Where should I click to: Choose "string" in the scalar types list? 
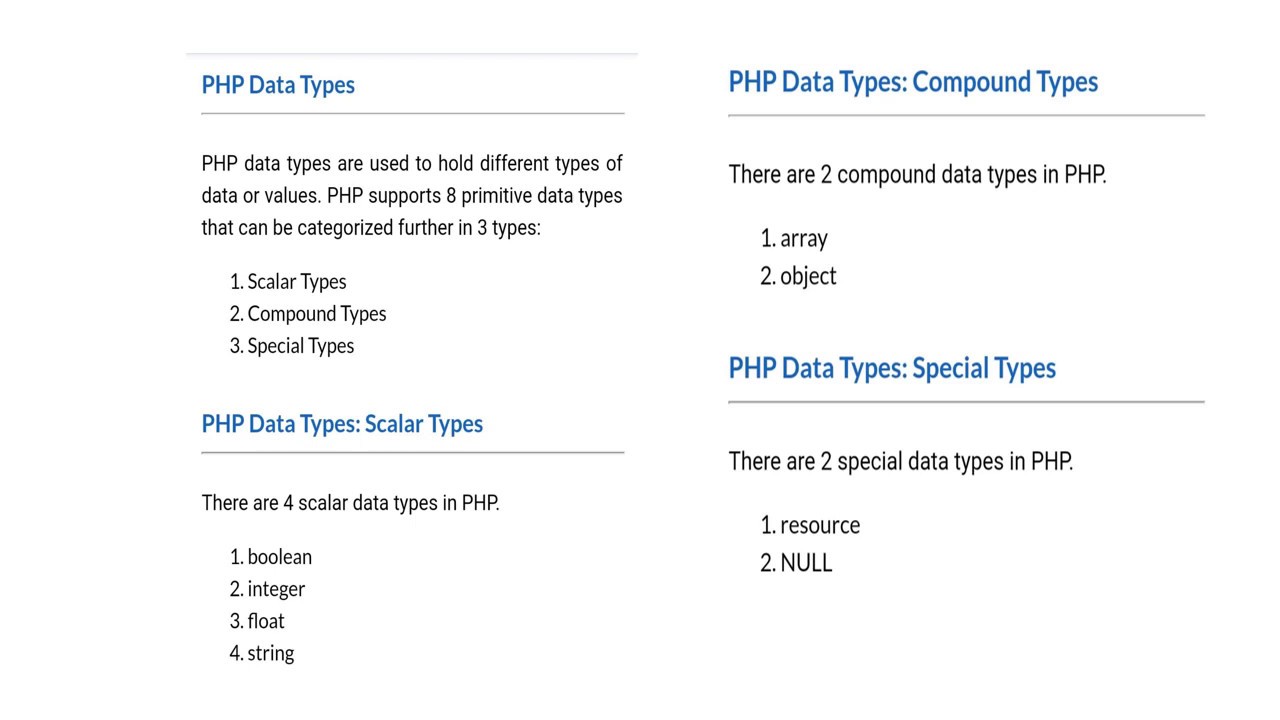click(270, 653)
